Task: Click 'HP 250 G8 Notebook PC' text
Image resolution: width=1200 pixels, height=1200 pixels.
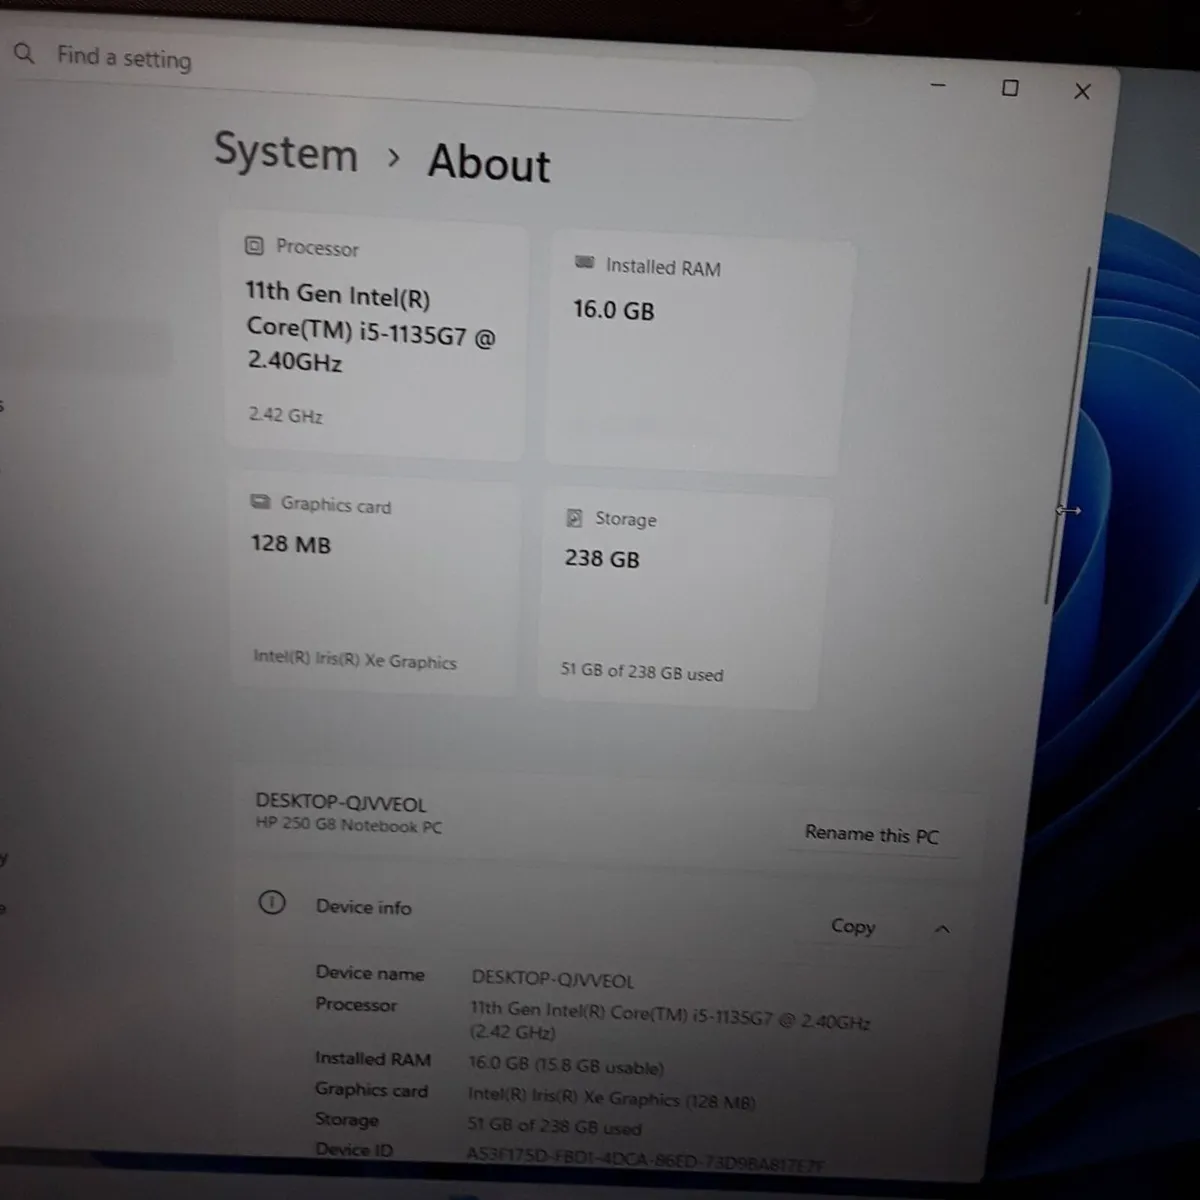Action: click(348, 826)
